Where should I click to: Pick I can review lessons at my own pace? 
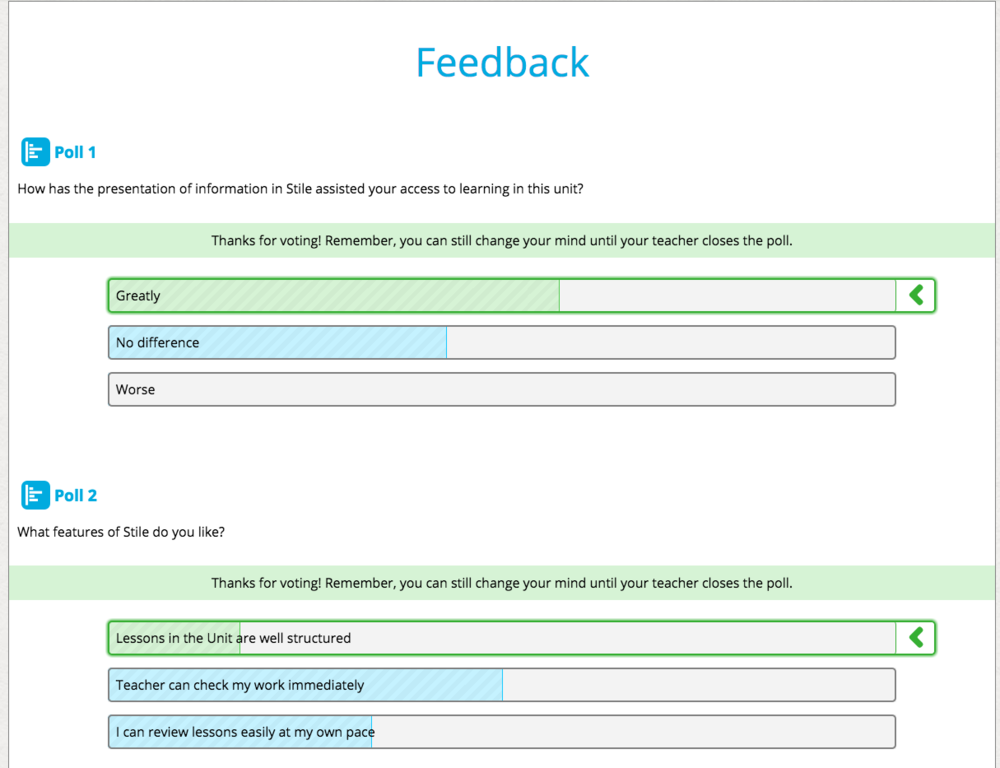point(400,732)
